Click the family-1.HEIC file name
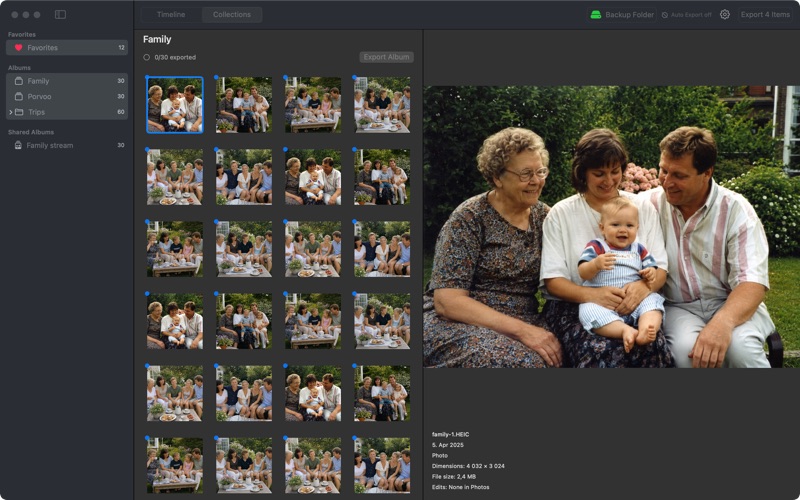This screenshot has height=500, width=800. pos(451,434)
